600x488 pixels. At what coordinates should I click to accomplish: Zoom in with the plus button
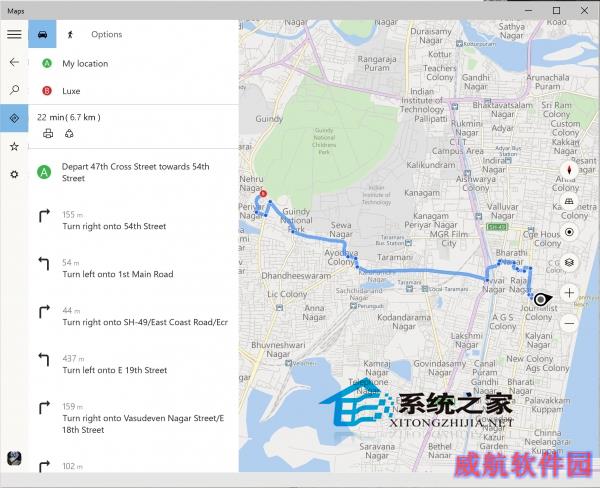click(x=569, y=293)
